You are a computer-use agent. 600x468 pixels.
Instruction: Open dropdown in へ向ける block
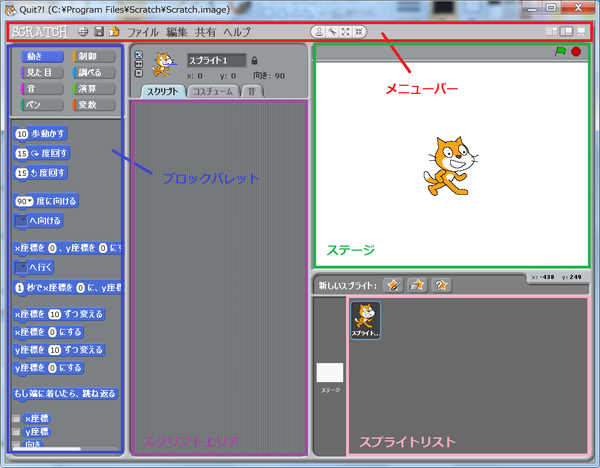coord(22,220)
